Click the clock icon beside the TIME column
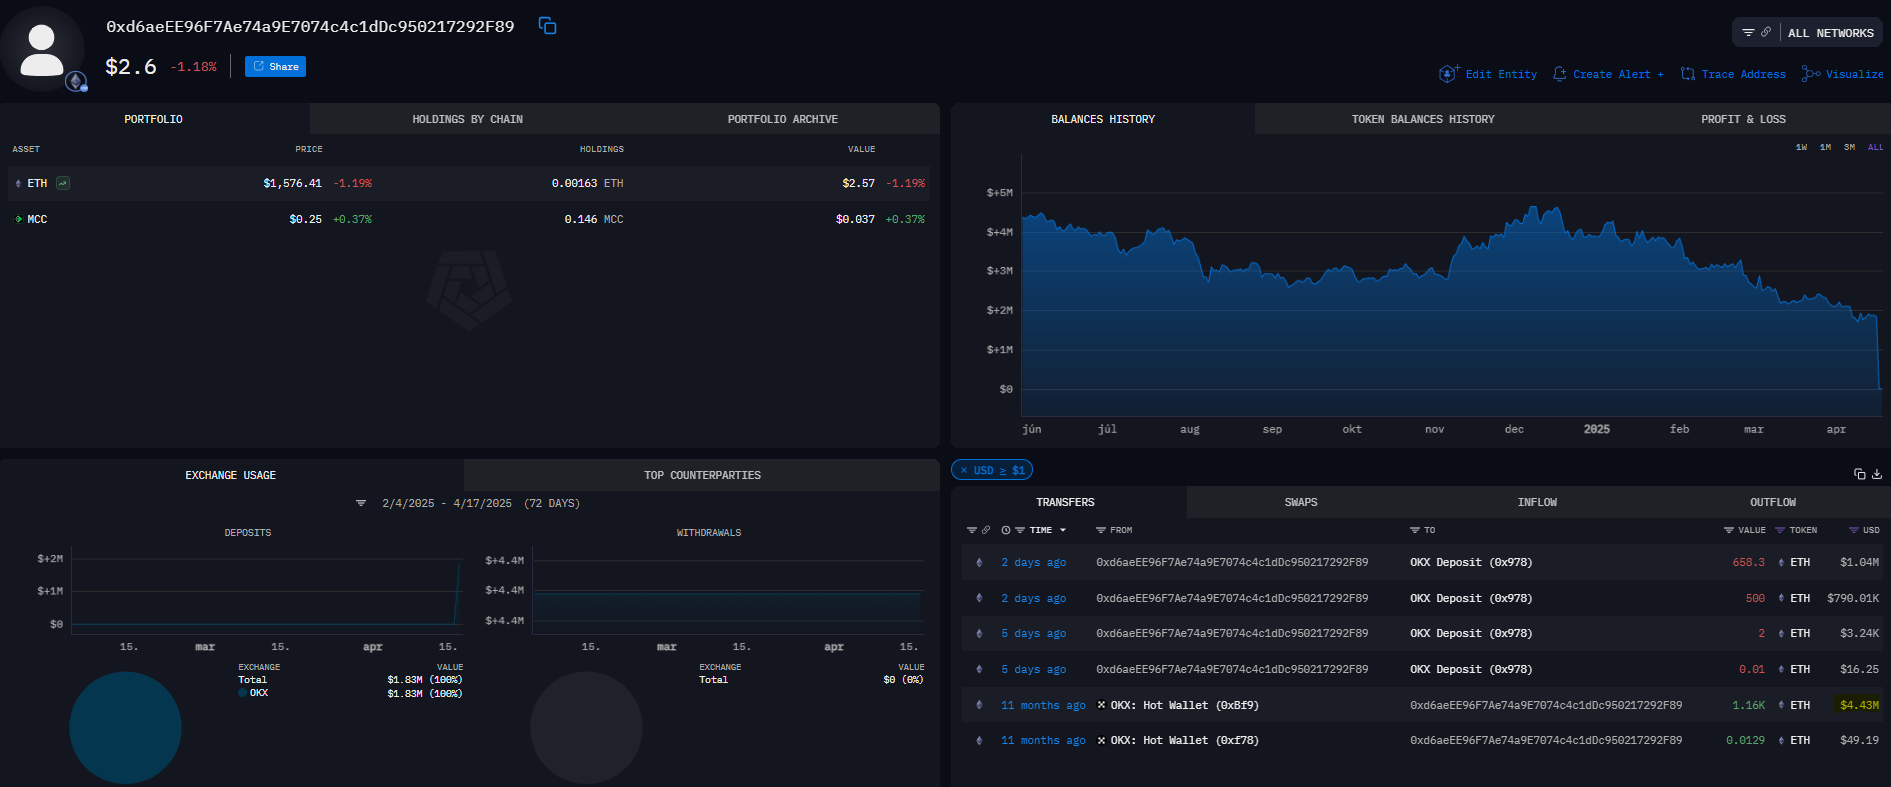 point(1006,530)
